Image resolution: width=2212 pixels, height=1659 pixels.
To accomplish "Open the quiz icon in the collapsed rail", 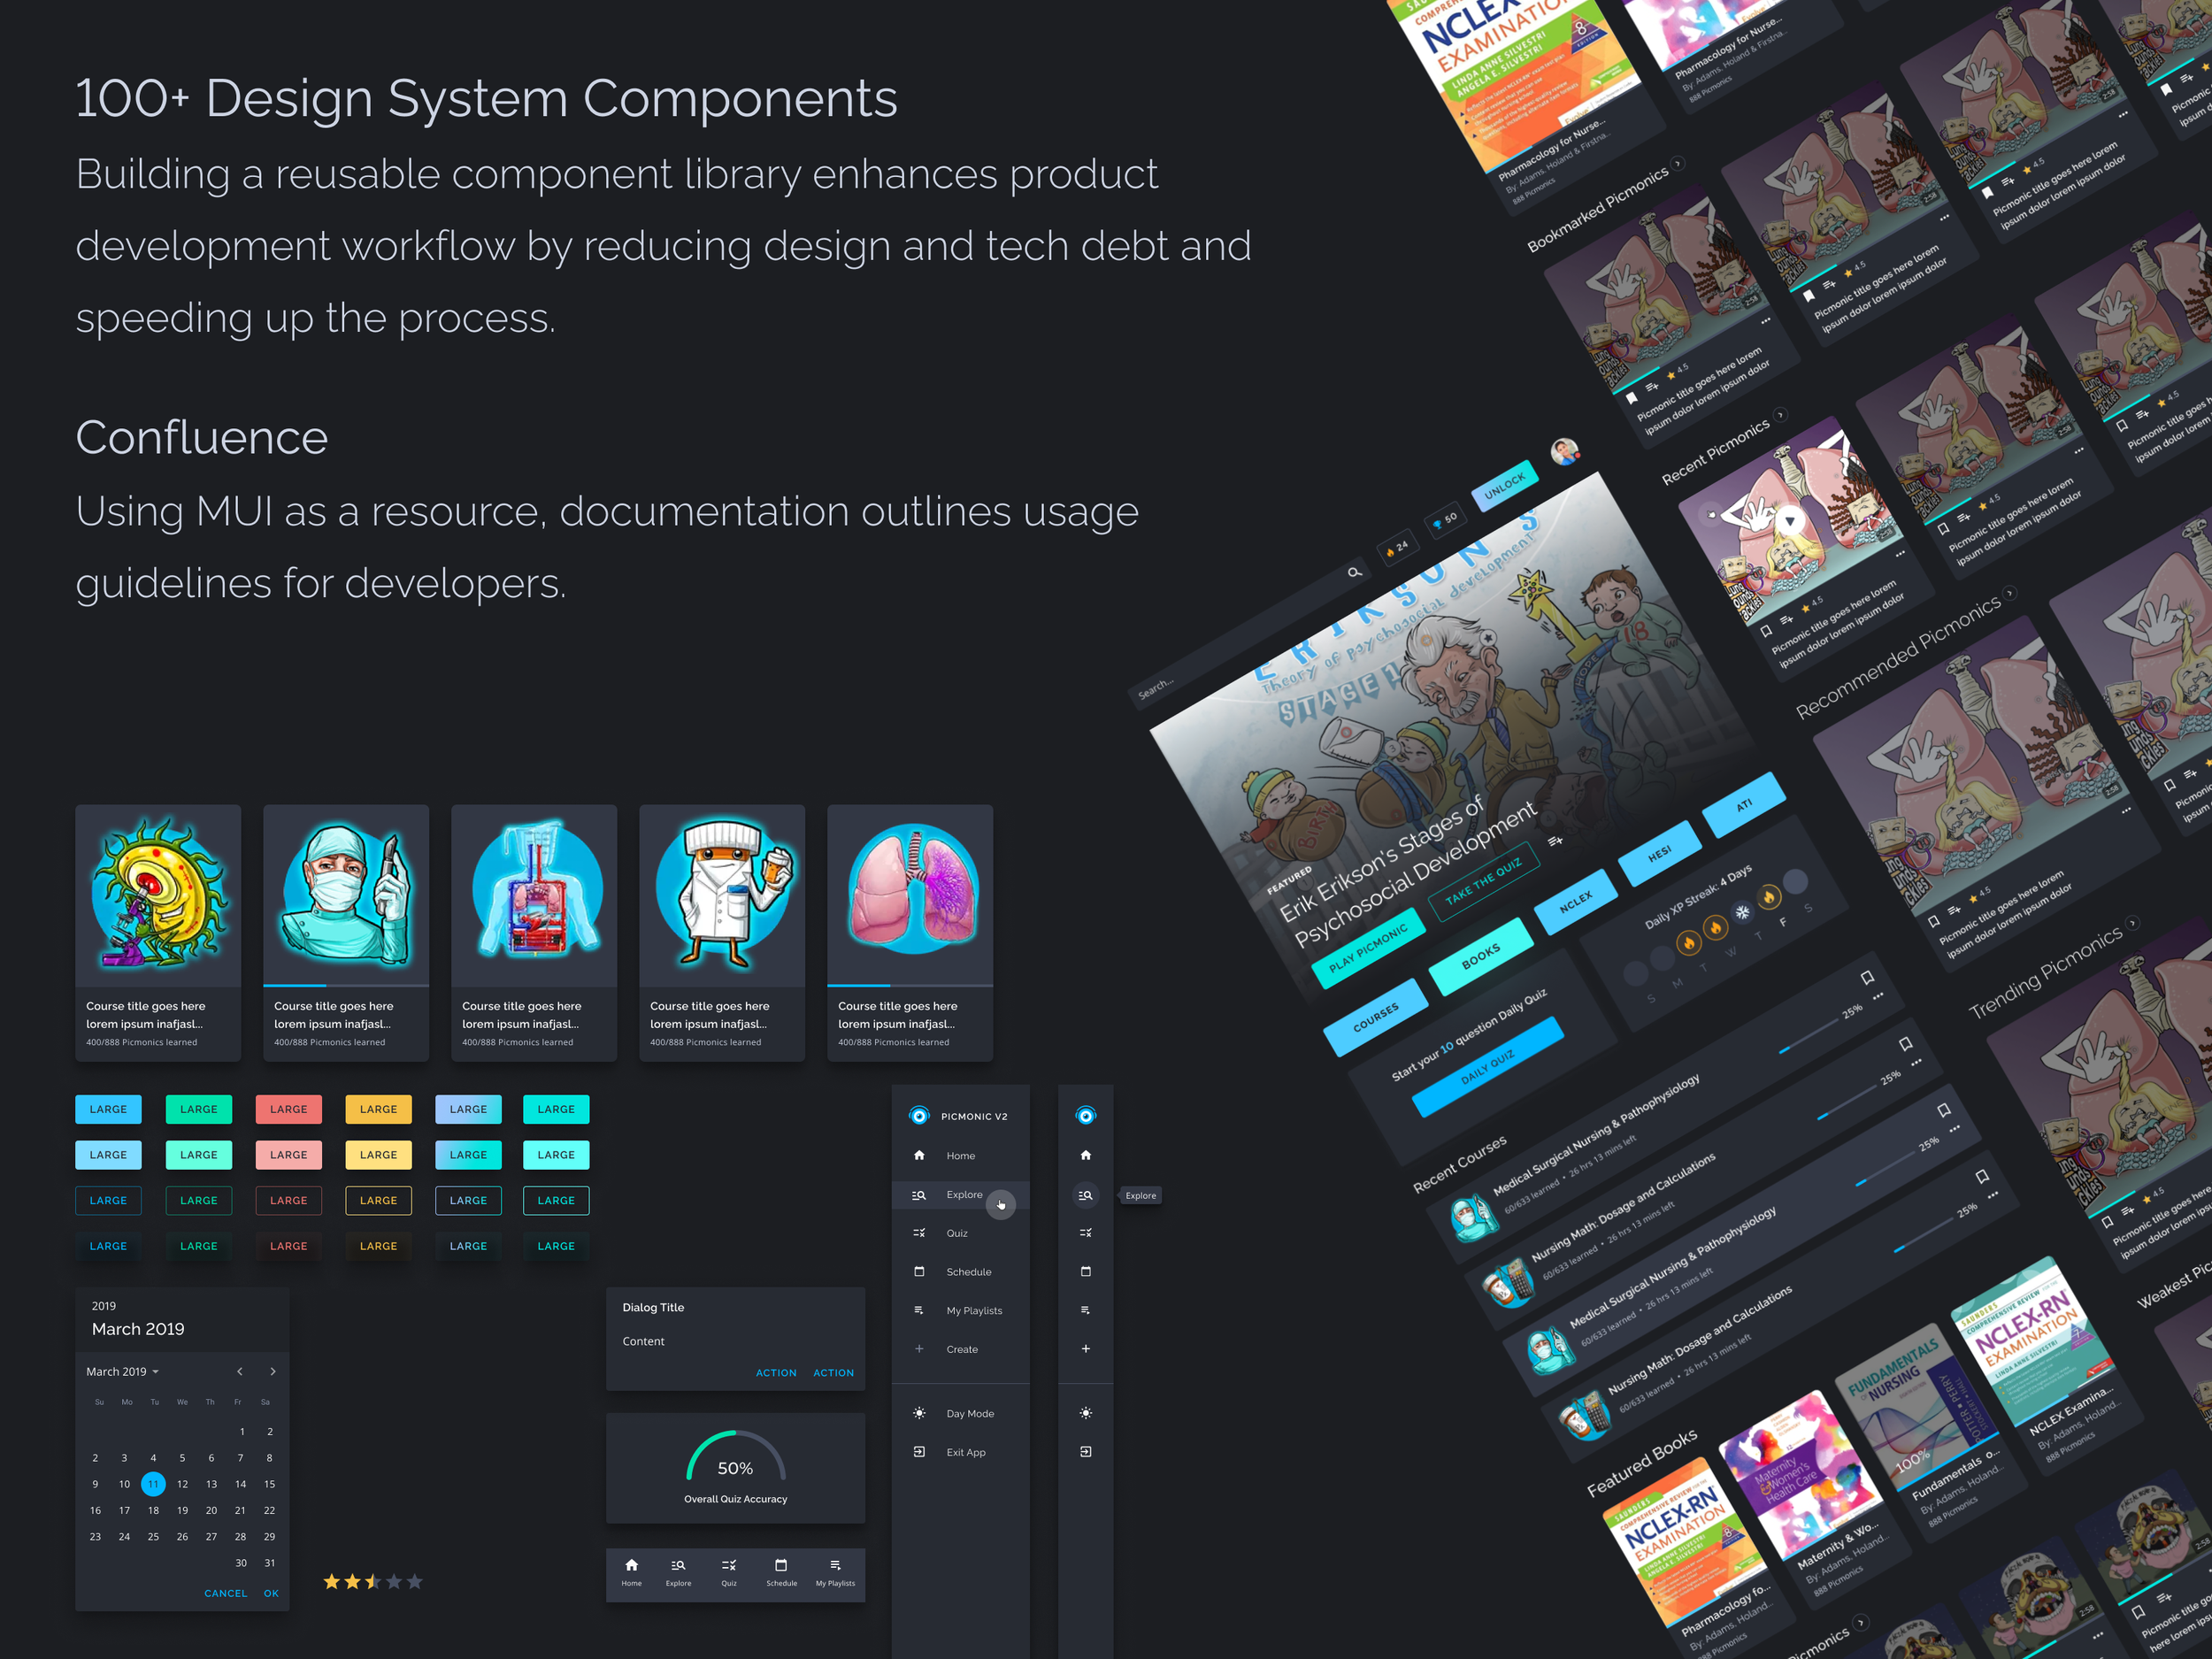I will 1085,1233.
